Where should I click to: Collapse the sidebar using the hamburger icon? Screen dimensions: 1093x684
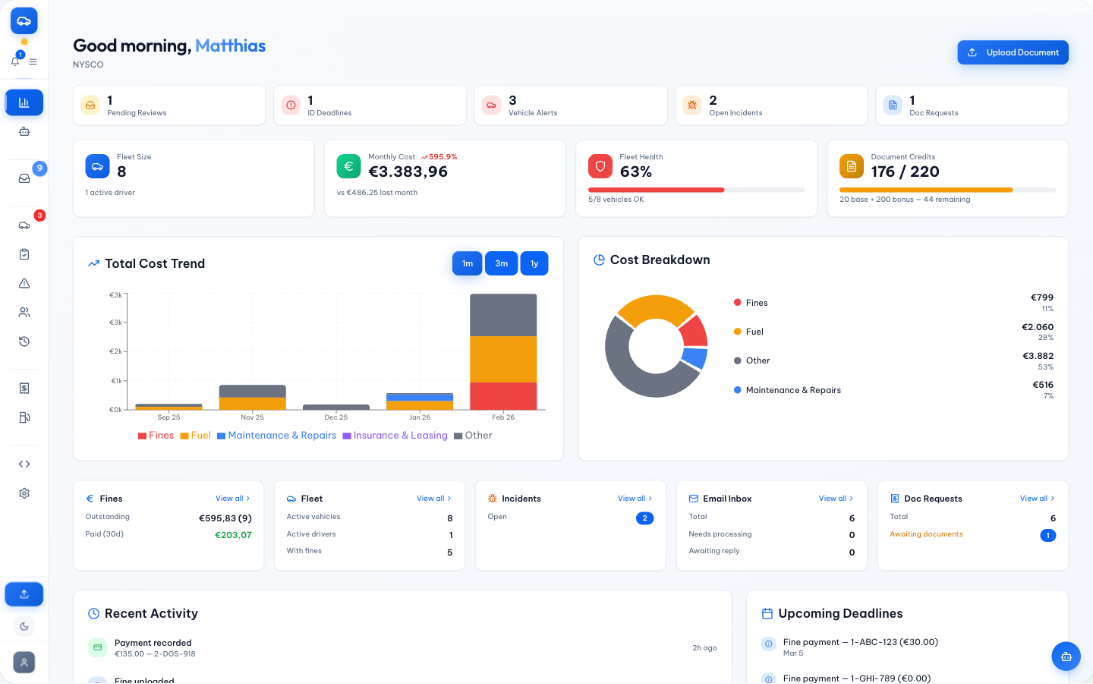point(32,61)
